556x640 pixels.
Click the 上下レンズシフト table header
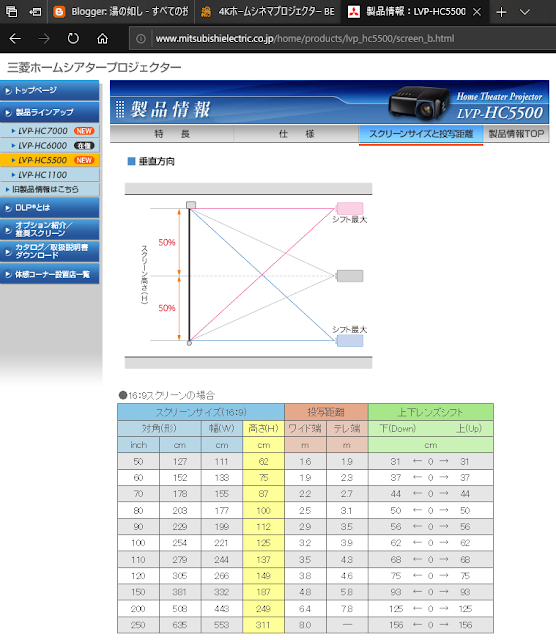click(x=431, y=412)
